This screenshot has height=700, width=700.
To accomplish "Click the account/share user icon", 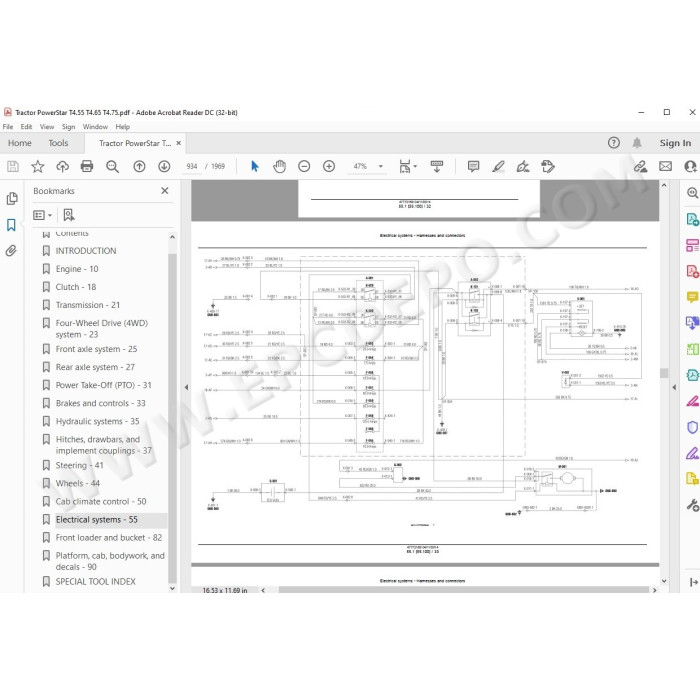I will pos(691,167).
